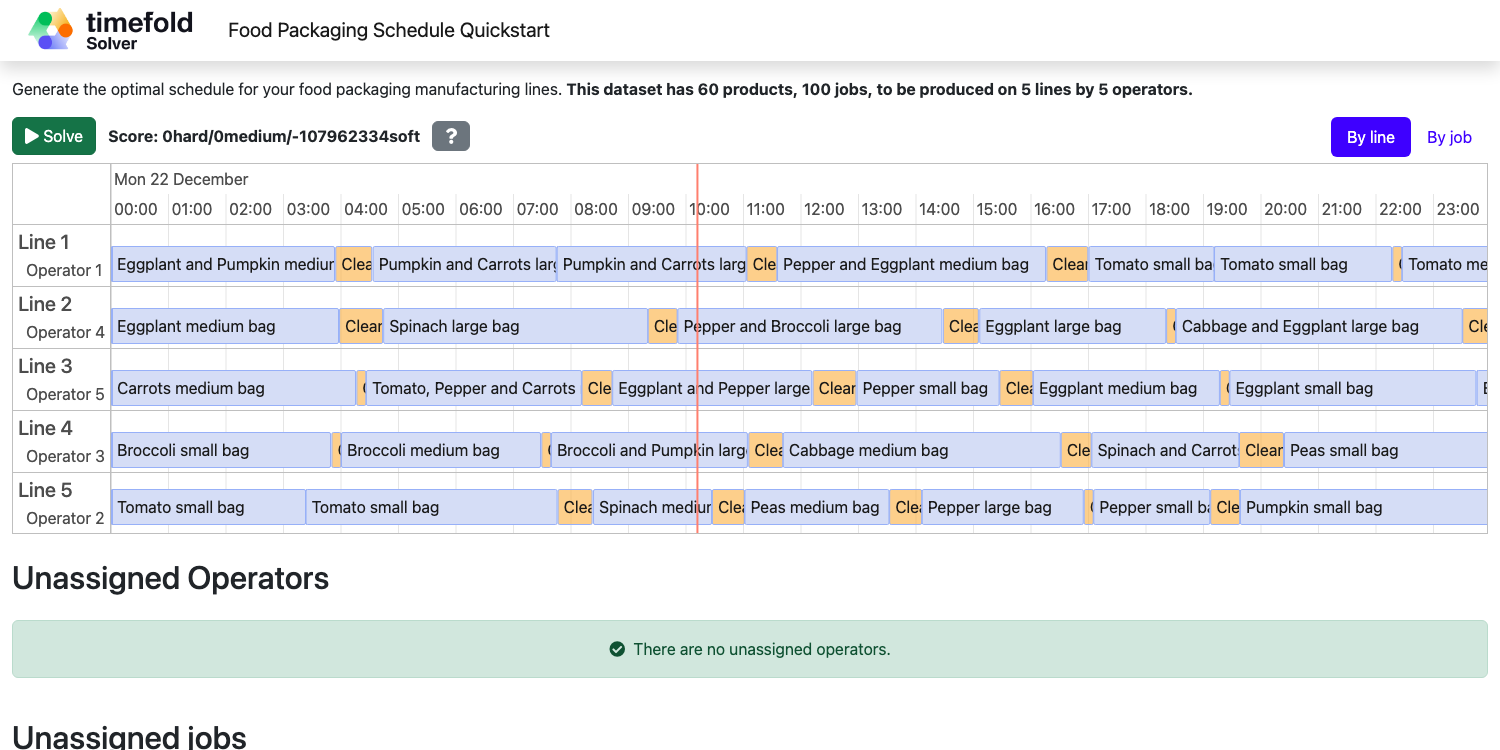The image size is (1500, 750).
Task: Select Peas medium bag job on Line 5
Action: point(816,507)
